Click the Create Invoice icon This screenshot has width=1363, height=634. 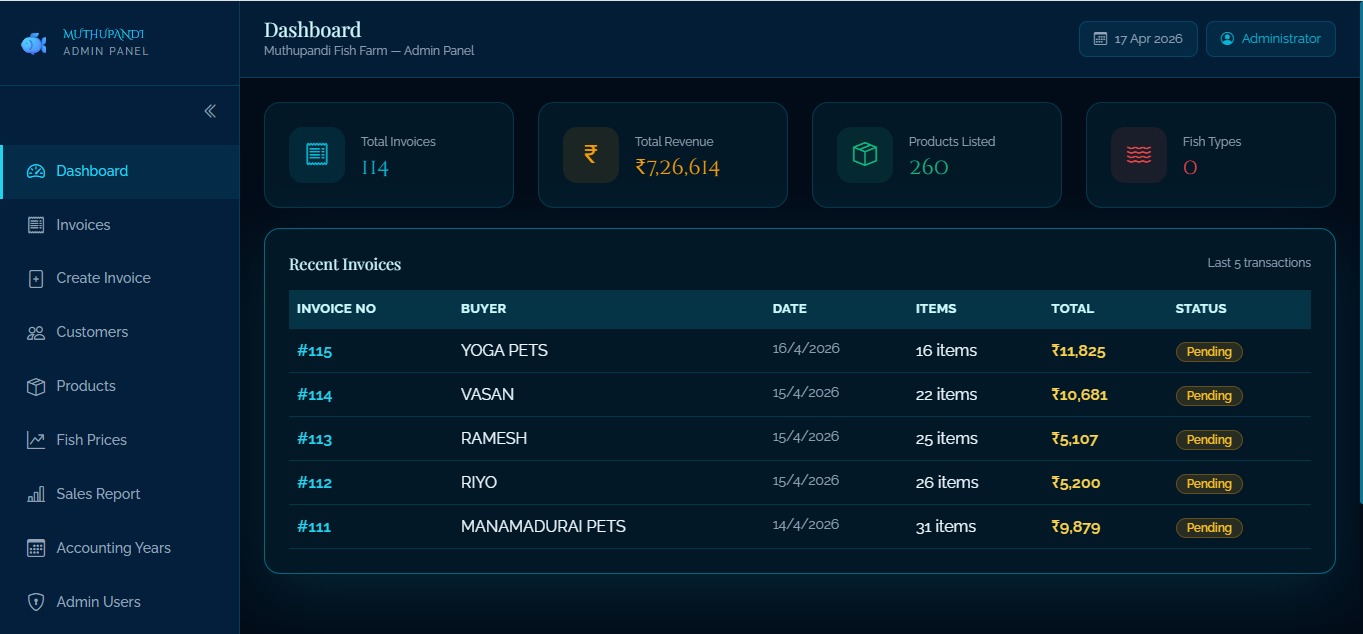[35, 278]
